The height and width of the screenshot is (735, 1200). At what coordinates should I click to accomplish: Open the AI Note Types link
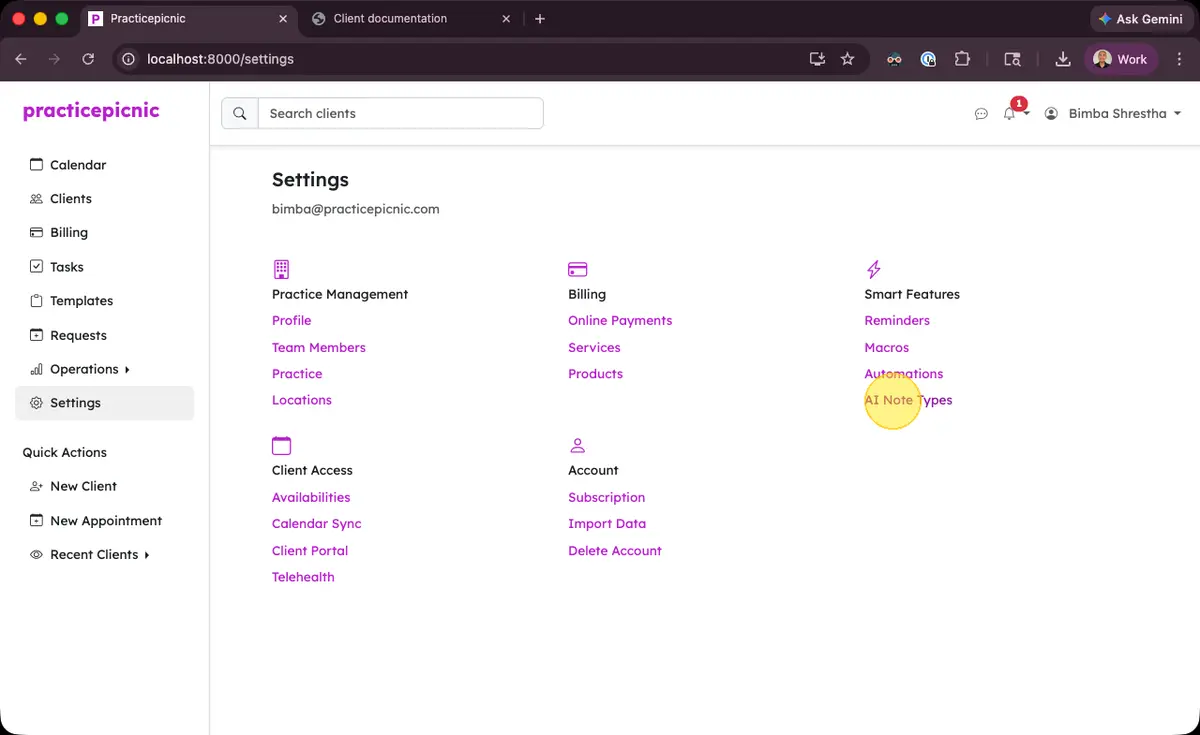coord(908,399)
